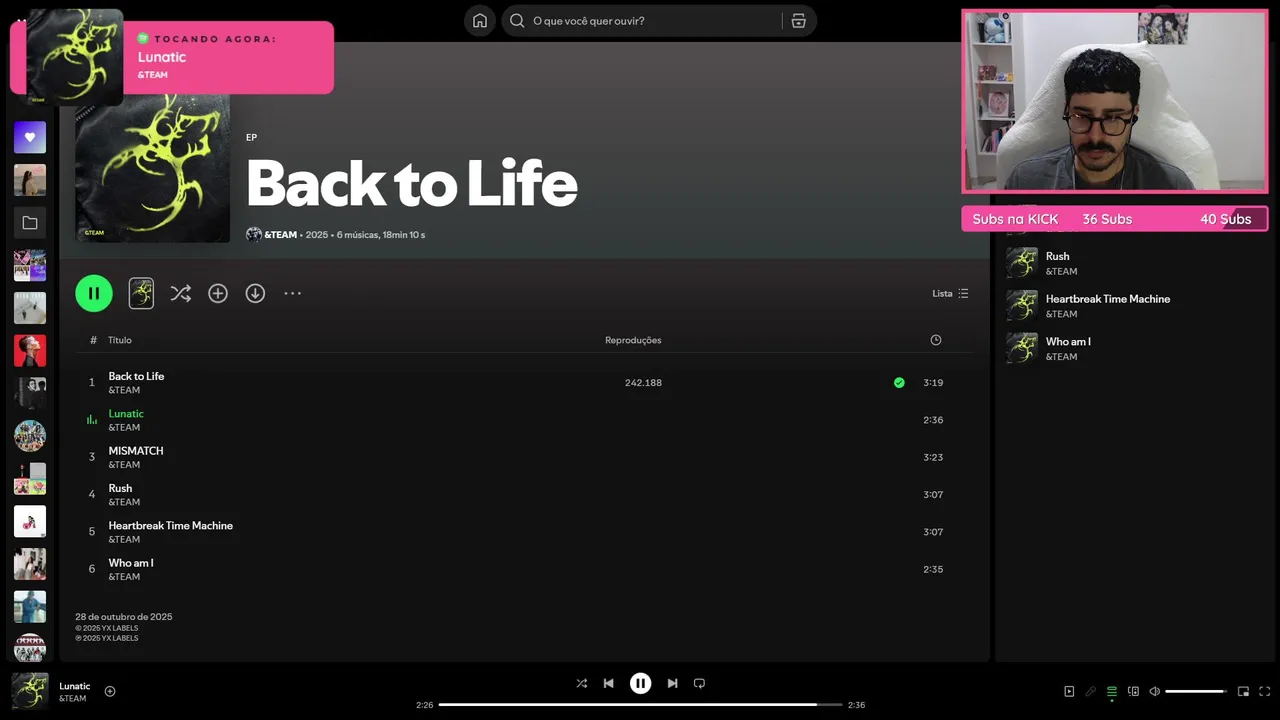Viewport: 1280px width, 720px height.
Task: Open the folder item in the library sidebar
Action: point(30,223)
